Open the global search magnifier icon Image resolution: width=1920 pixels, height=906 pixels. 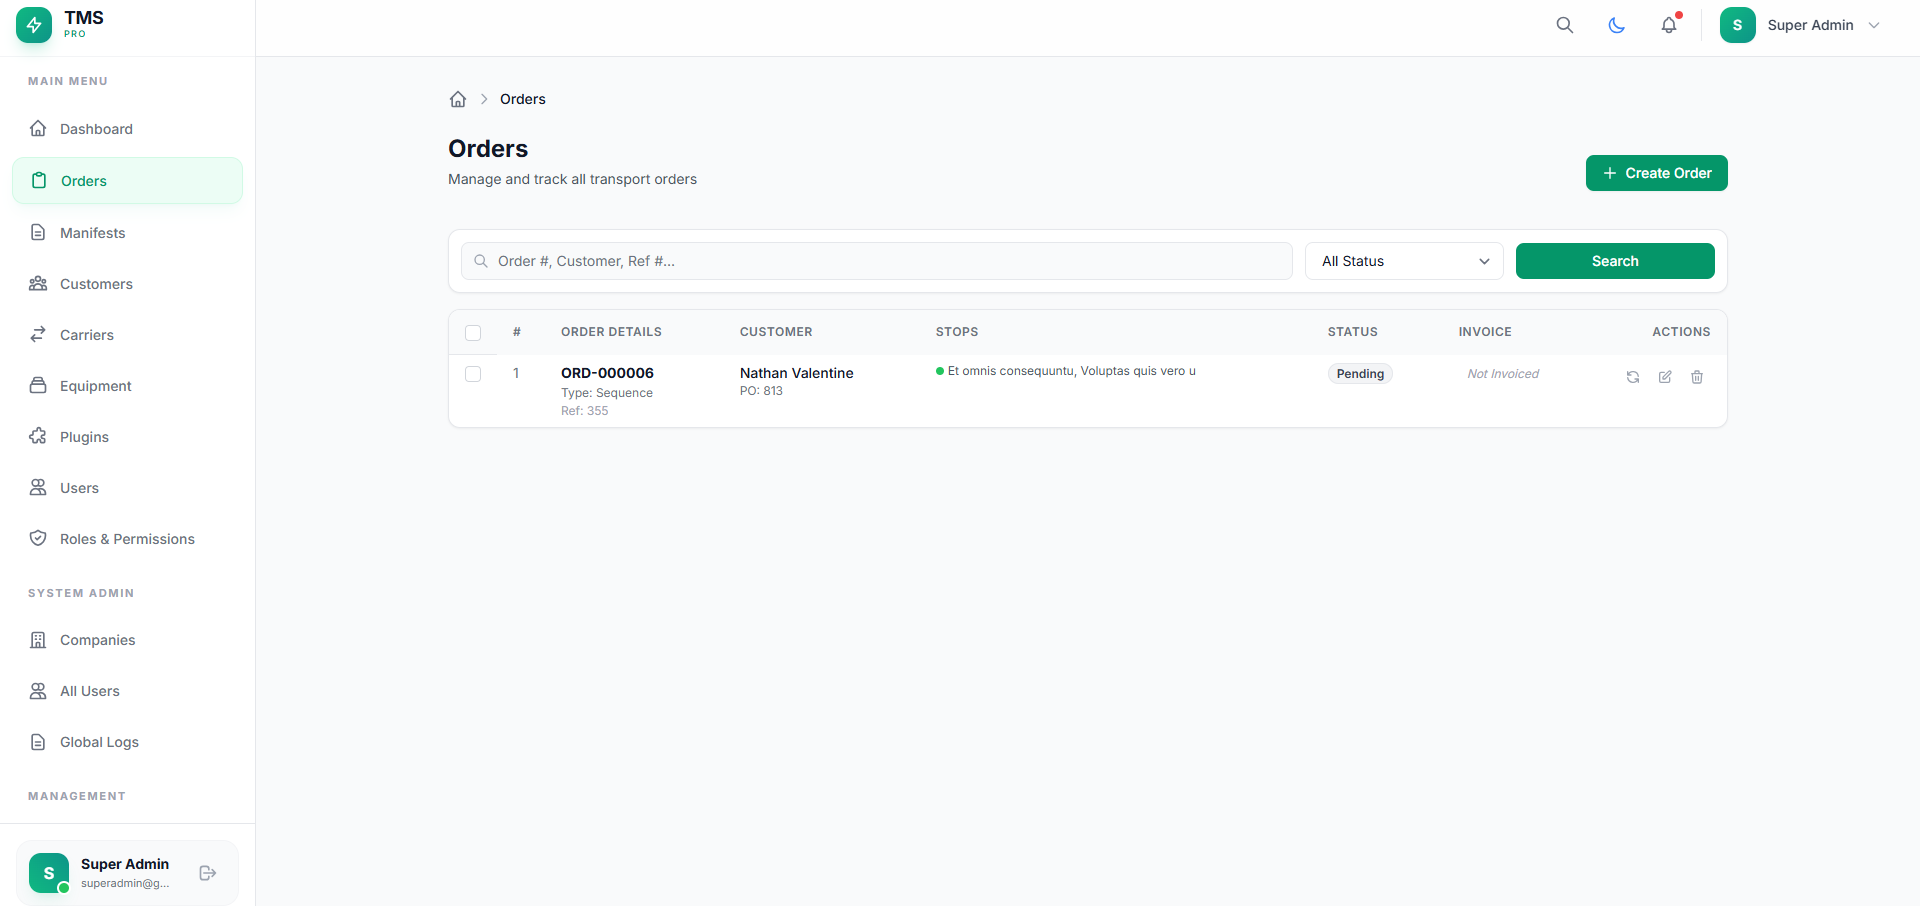tap(1565, 25)
